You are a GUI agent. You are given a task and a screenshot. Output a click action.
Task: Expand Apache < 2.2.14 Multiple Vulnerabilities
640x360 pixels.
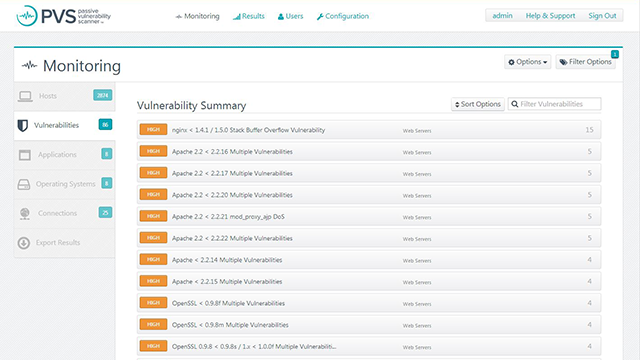(x=369, y=260)
